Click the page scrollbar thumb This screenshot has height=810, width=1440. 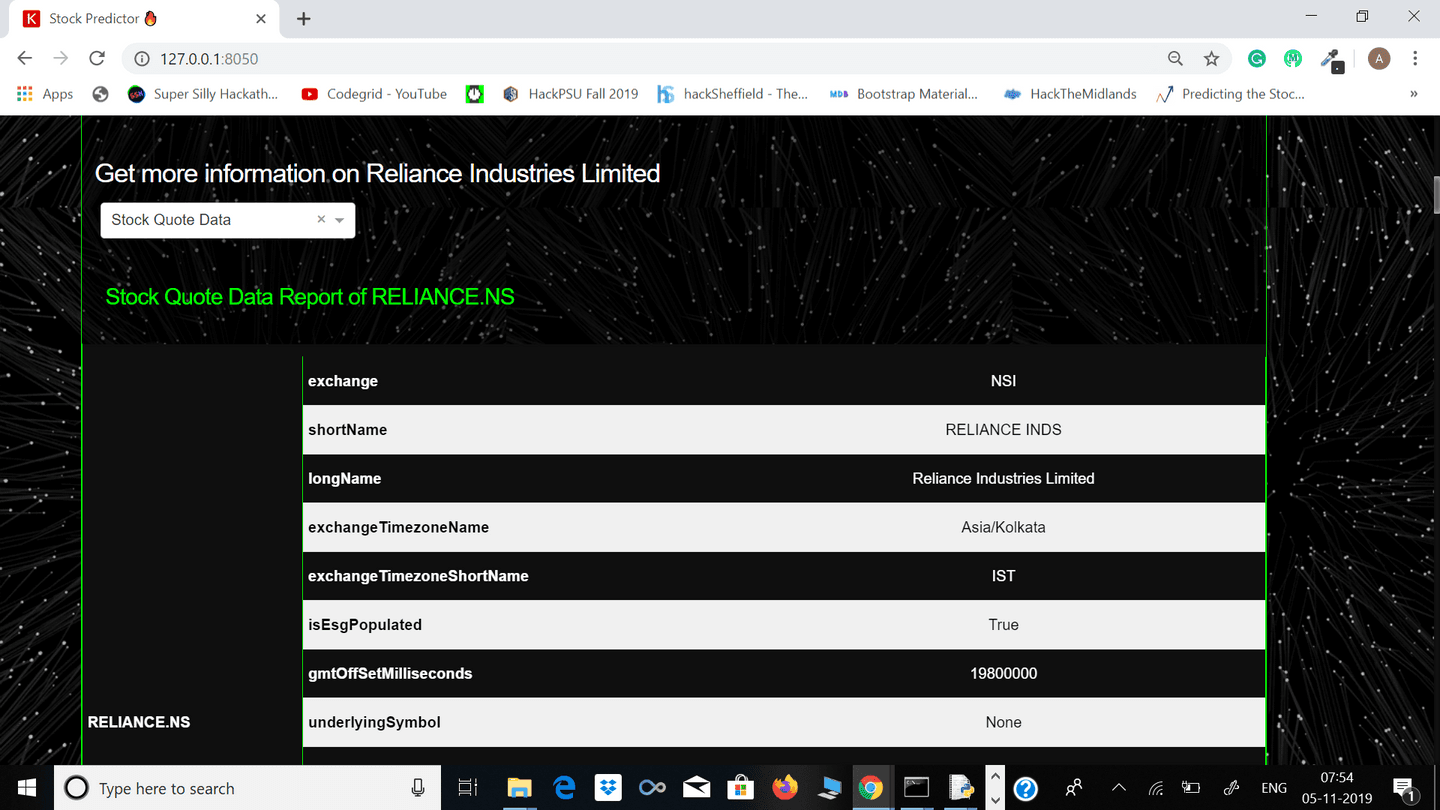point(1435,195)
